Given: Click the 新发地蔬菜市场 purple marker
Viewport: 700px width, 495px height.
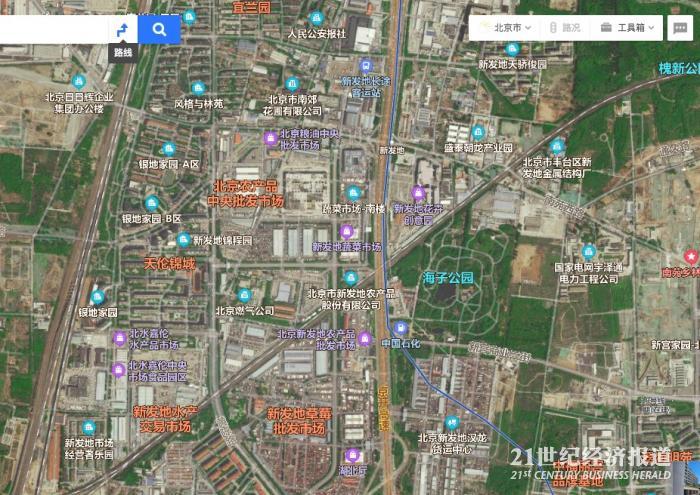Looking at the screenshot, I should [x=346, y=232].
